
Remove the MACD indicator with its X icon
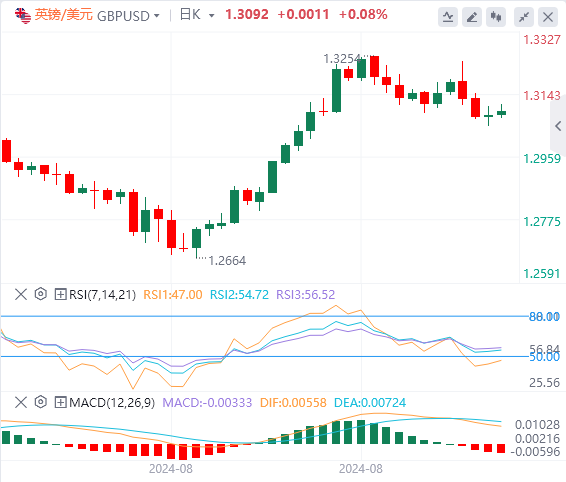tap(21, 402)
